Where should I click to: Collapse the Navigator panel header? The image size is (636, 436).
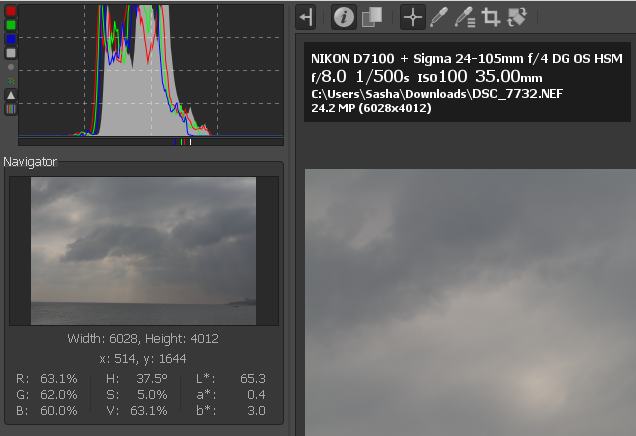click(30, 162)
